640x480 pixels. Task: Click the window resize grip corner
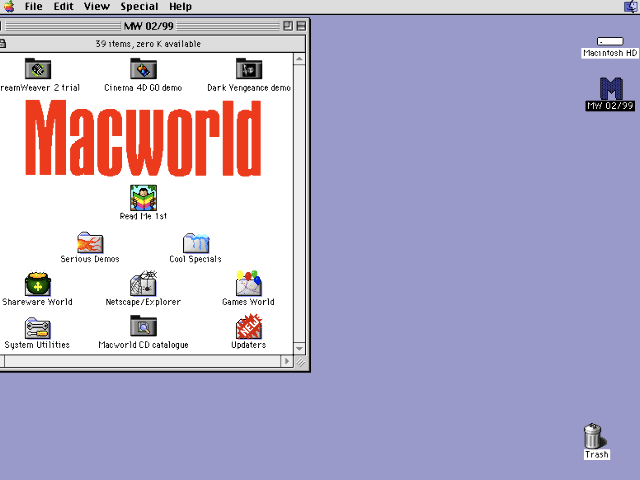[x=300, y=362]
